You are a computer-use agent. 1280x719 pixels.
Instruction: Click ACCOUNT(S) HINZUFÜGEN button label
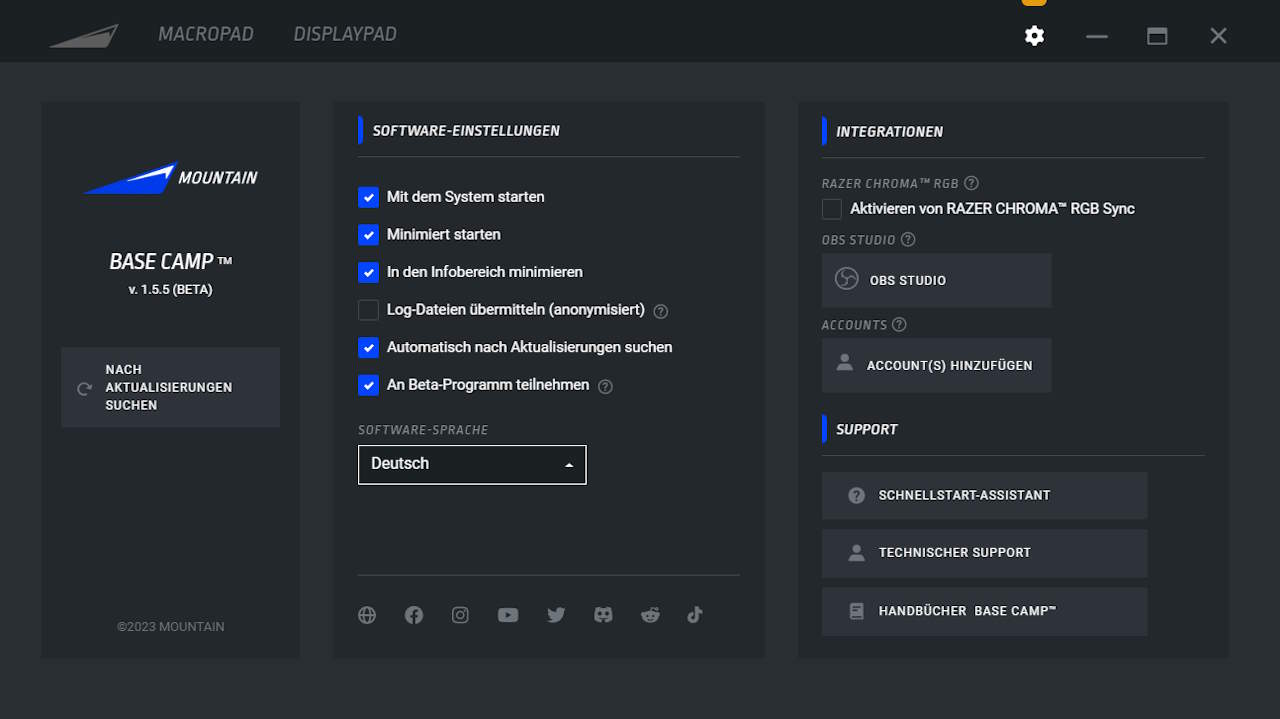(950, 365)
